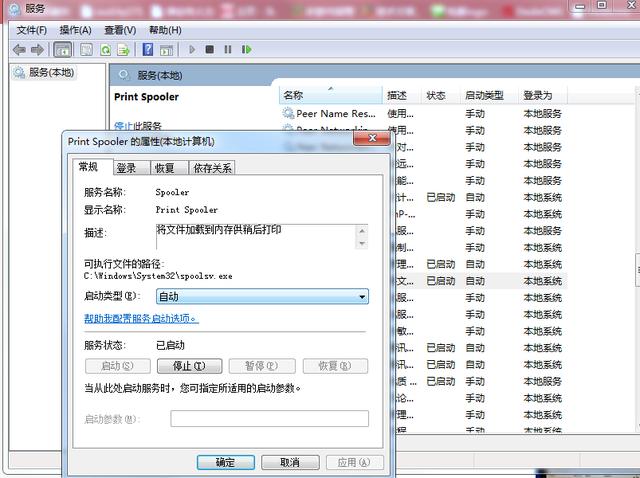Viewport: 640px width, 478px height.
Task: Sort by the 启动类型 column header
Action: click(x=489, y=96)
